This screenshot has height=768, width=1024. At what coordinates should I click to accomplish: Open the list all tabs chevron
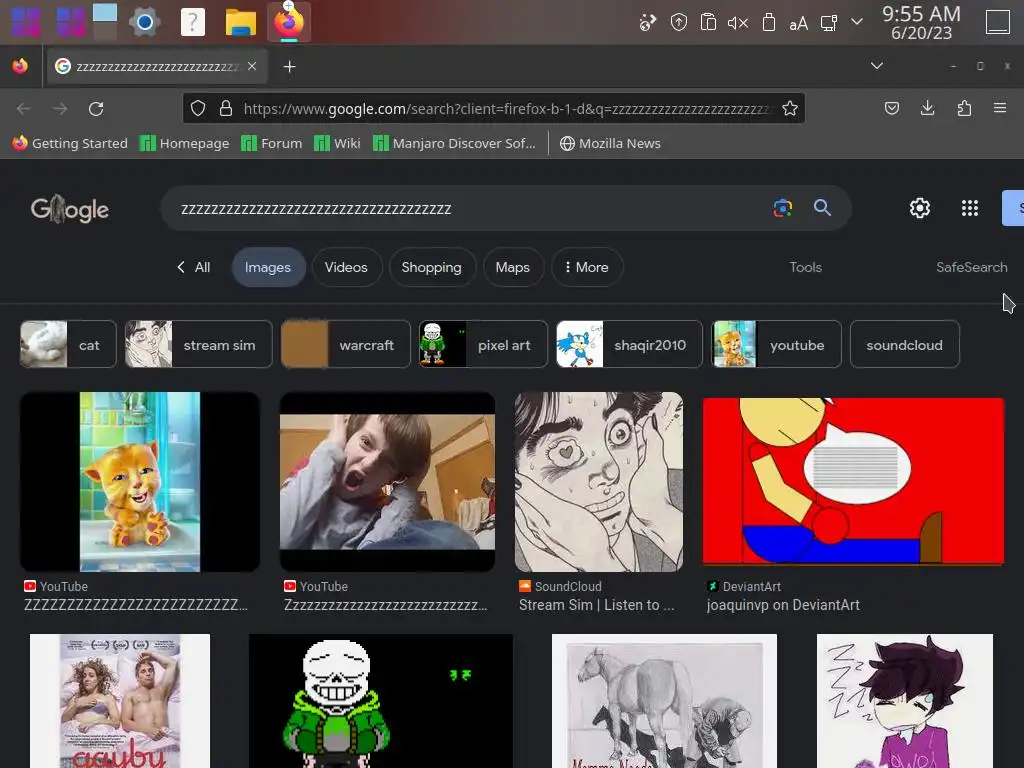tap(877, 66)
